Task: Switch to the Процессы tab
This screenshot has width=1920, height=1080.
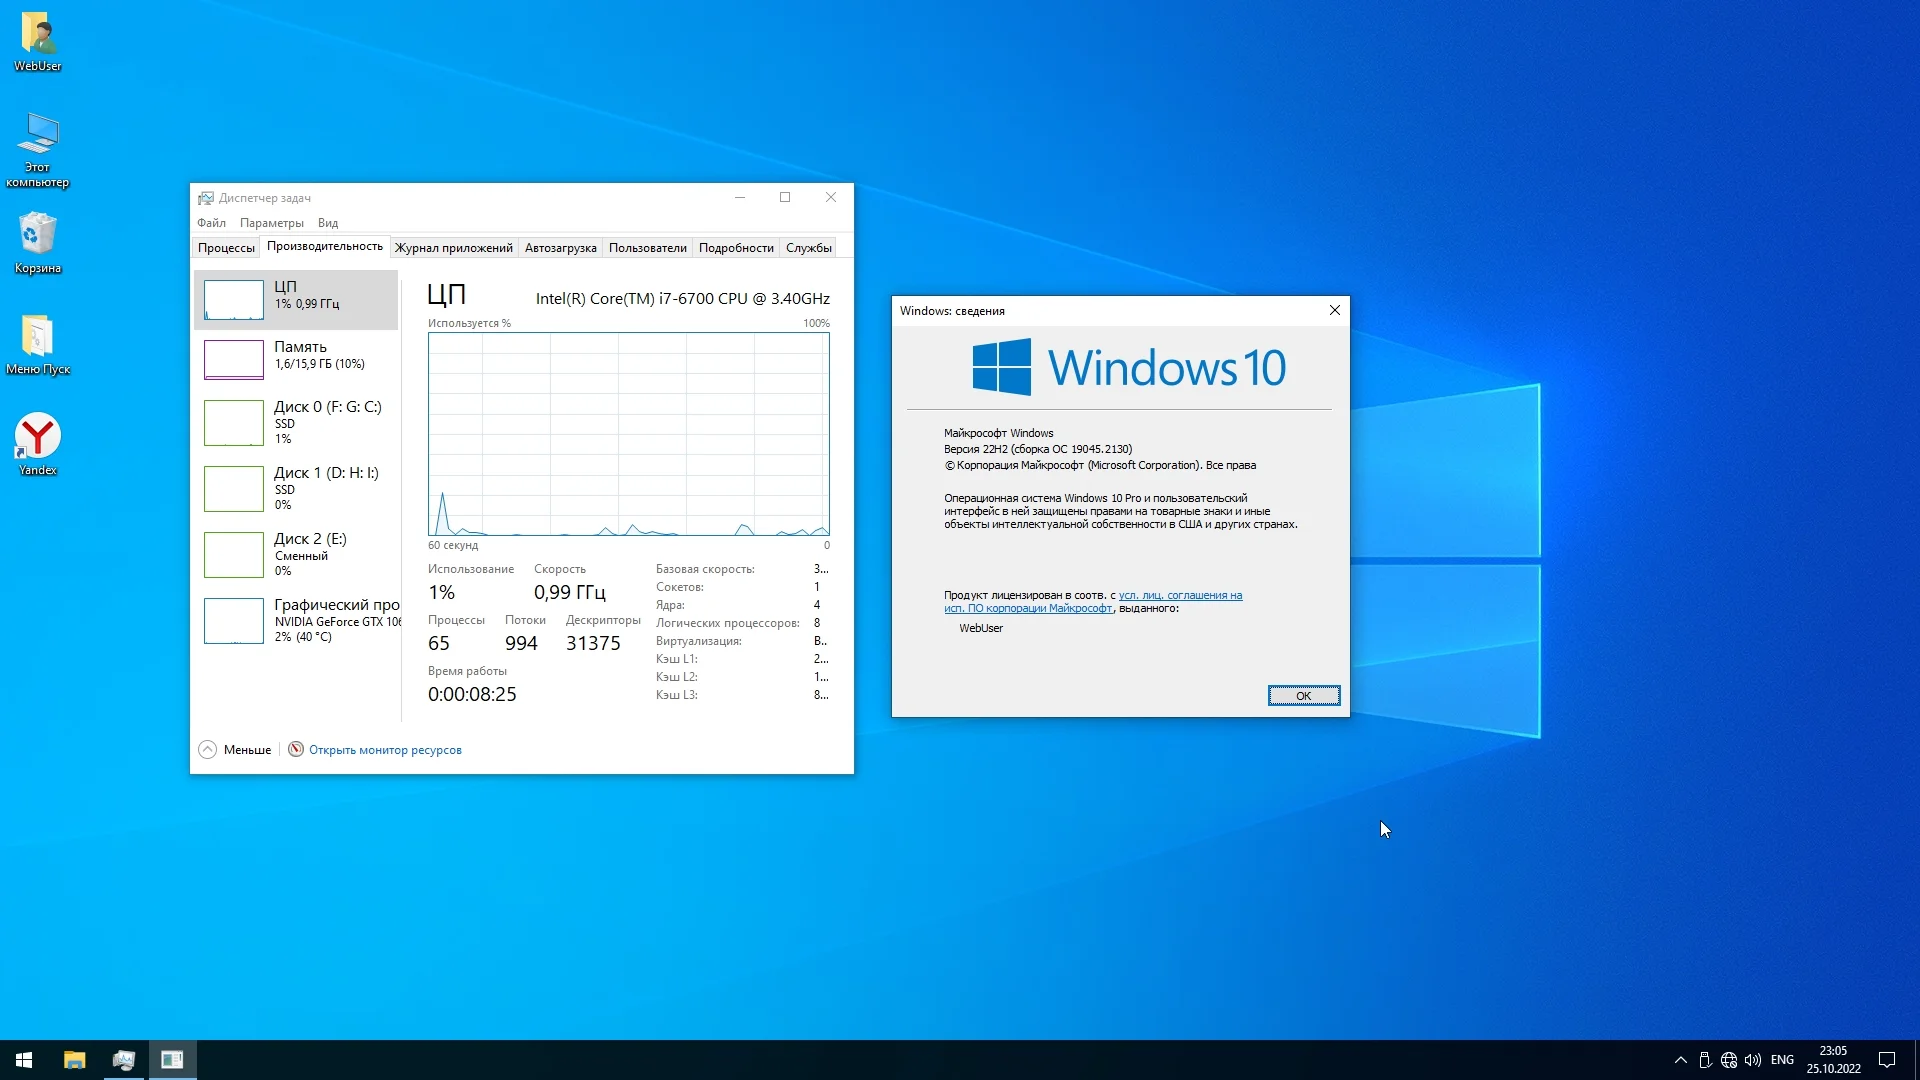Action: pos(226,248)
